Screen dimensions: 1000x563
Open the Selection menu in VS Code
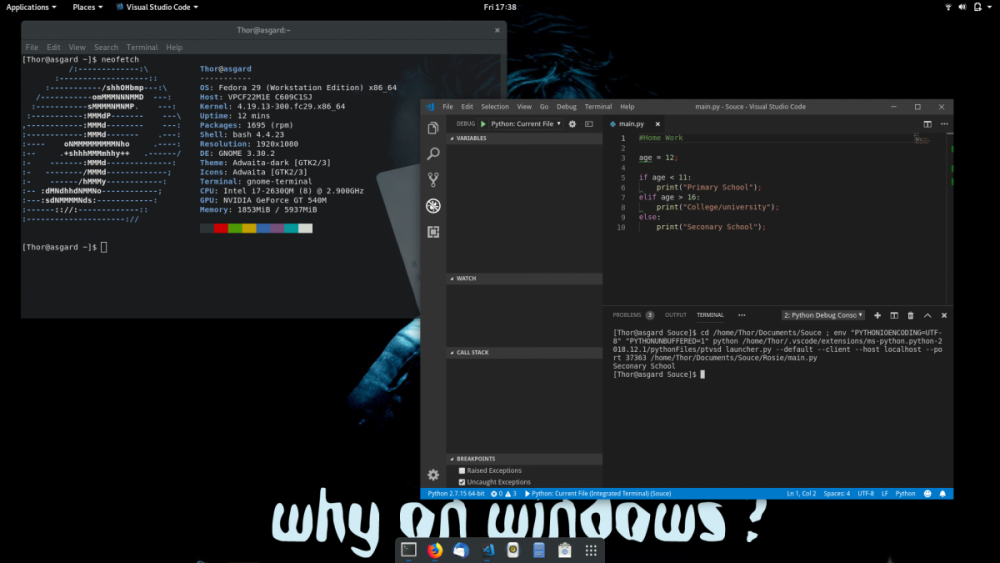(x=494, y=106)
